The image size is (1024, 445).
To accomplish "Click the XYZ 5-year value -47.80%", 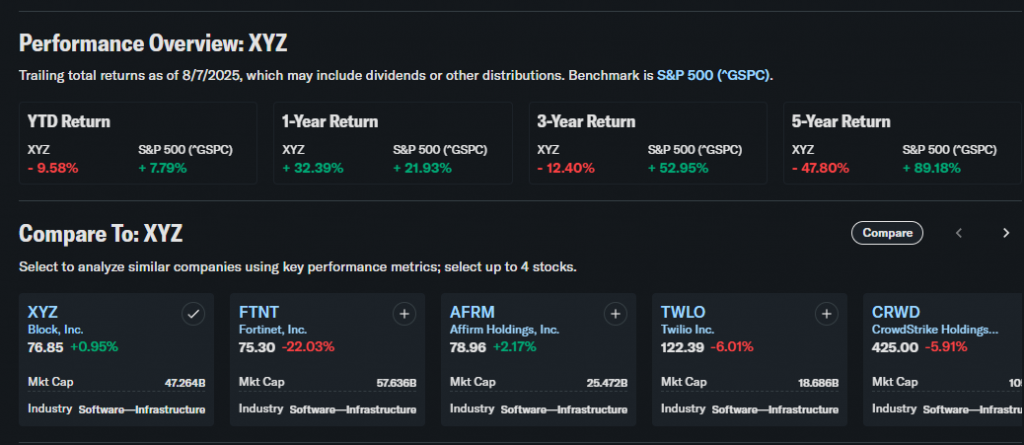I will point(821,168).
